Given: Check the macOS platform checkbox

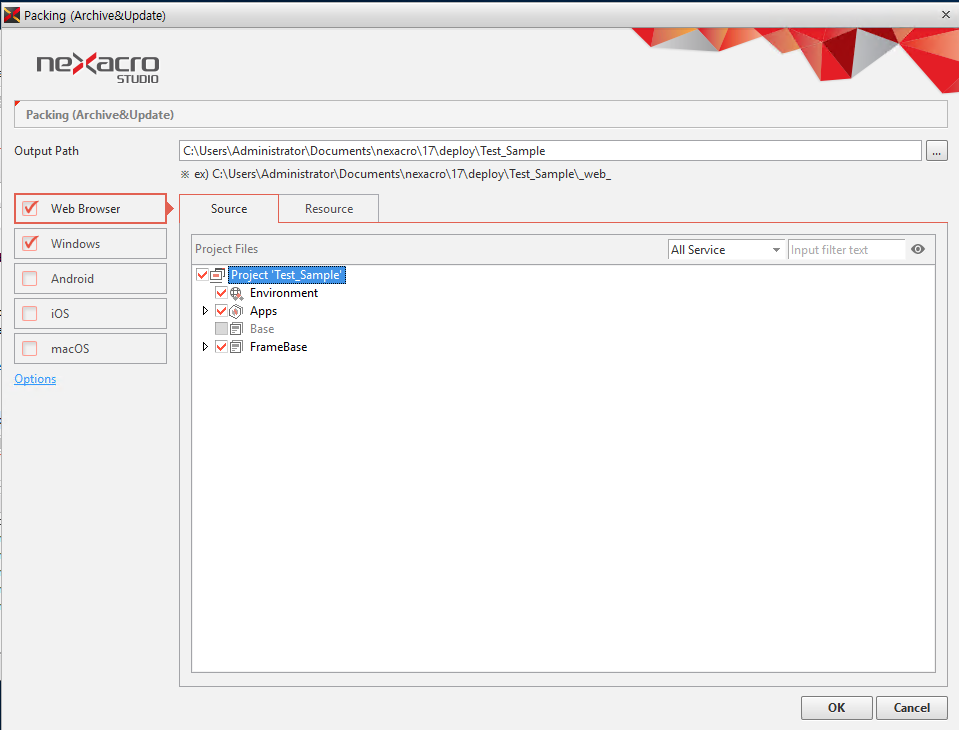Looking at the screenshot, I should [30, 349].
